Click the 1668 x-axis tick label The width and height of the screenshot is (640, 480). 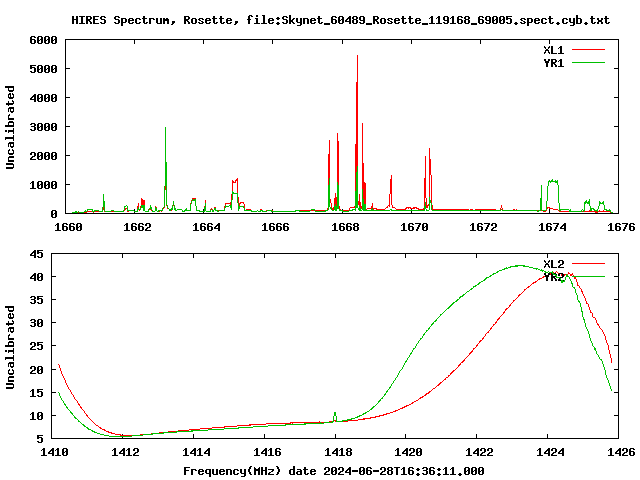(345, 227)
